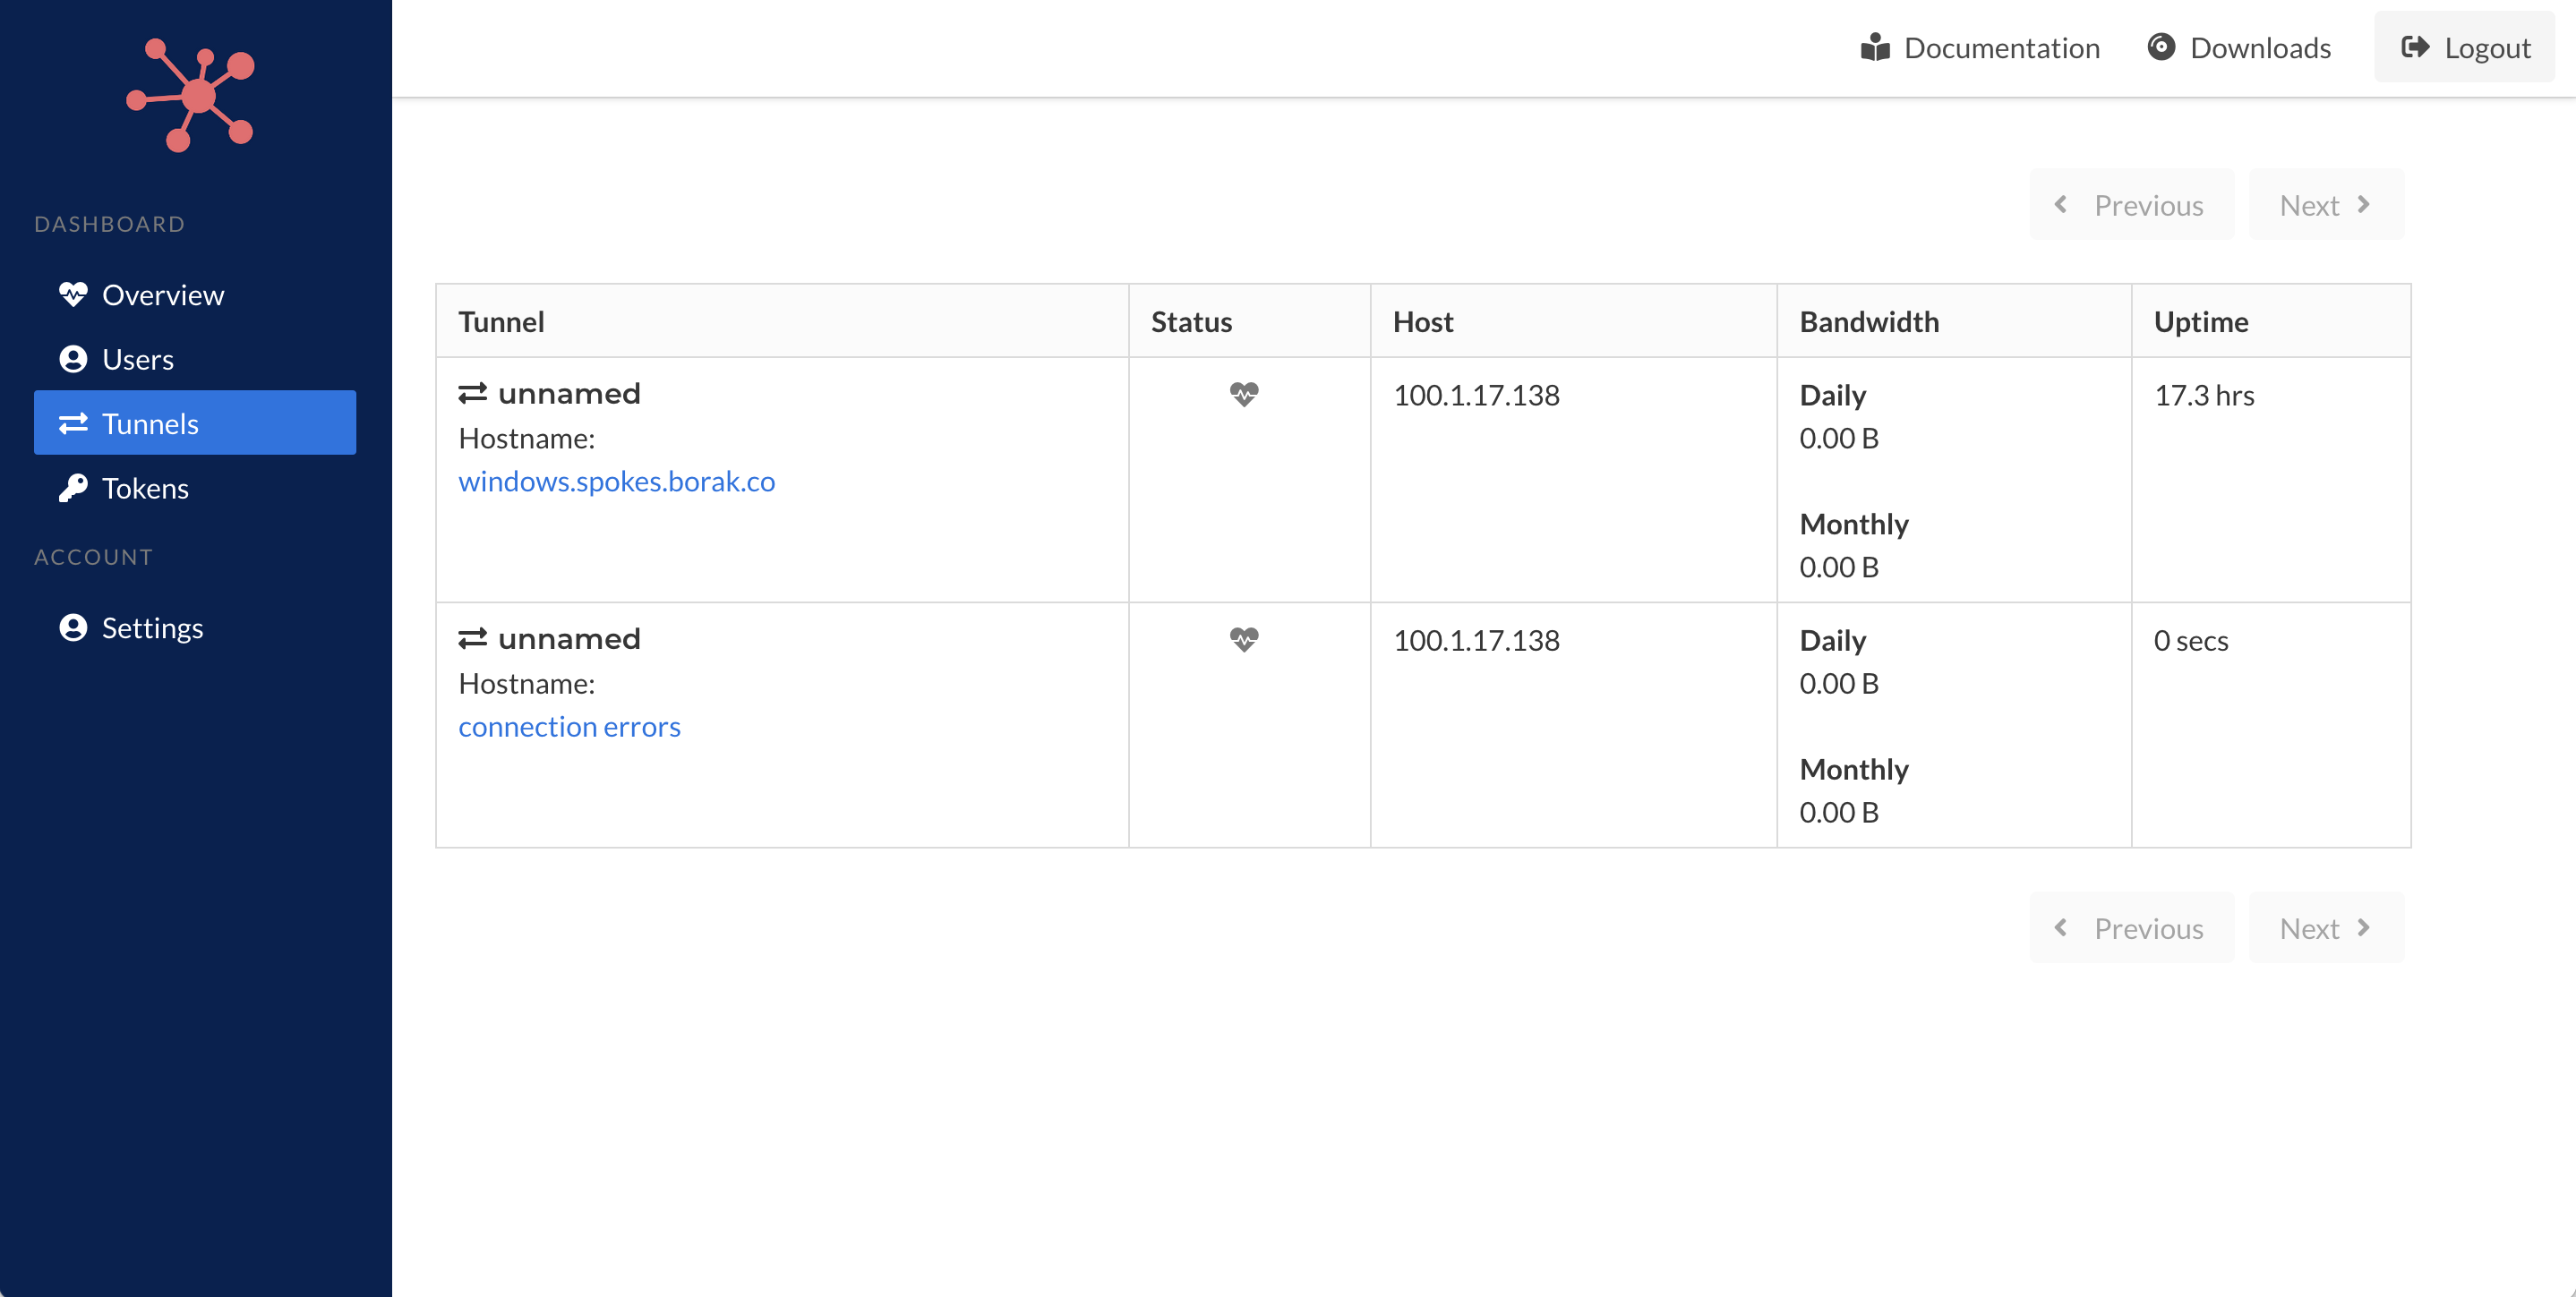Click the 17.3 hrs uptime value
Viewport: 2576px width, 1297px height.
(x=2204, y=395)
